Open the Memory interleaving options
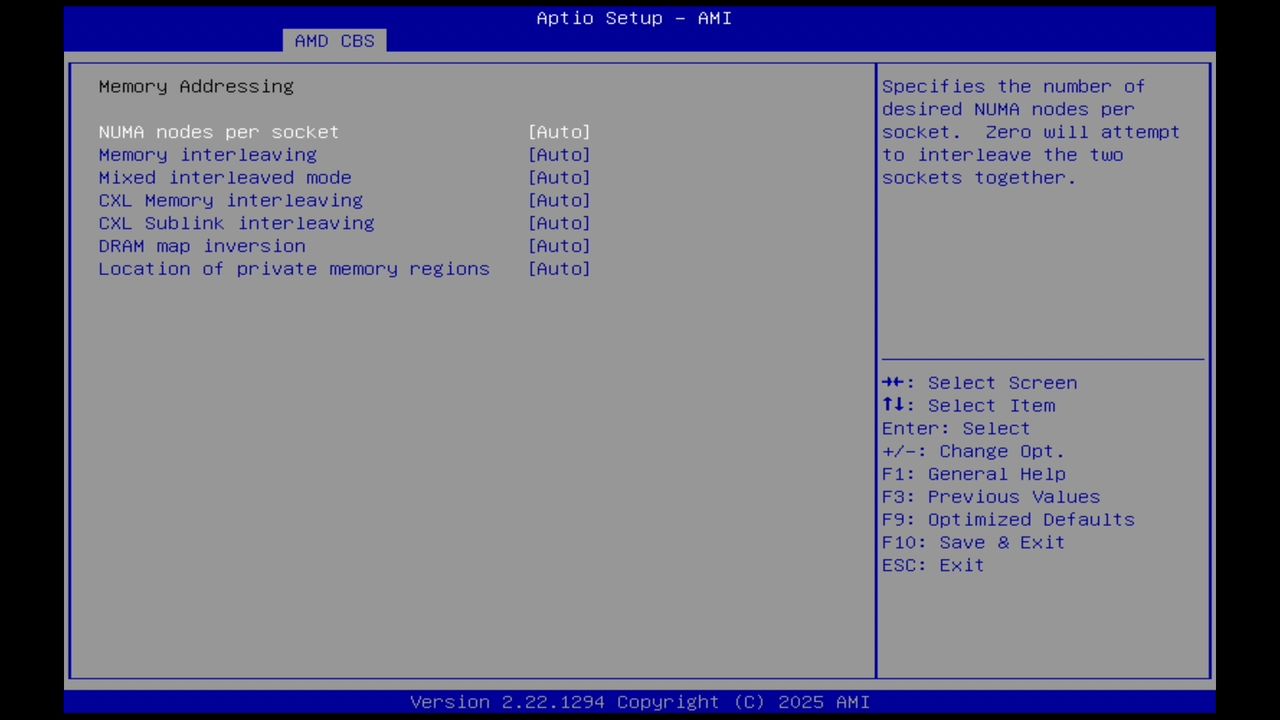 pyautogui.click(x=559, y=154)
